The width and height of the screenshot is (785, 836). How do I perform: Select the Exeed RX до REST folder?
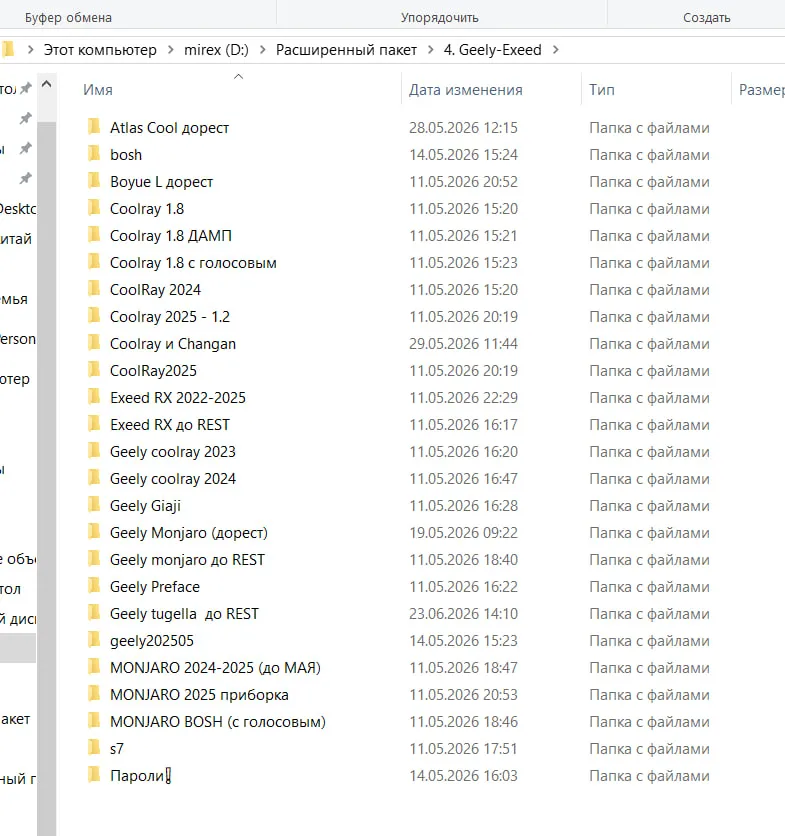pos(170,424)
